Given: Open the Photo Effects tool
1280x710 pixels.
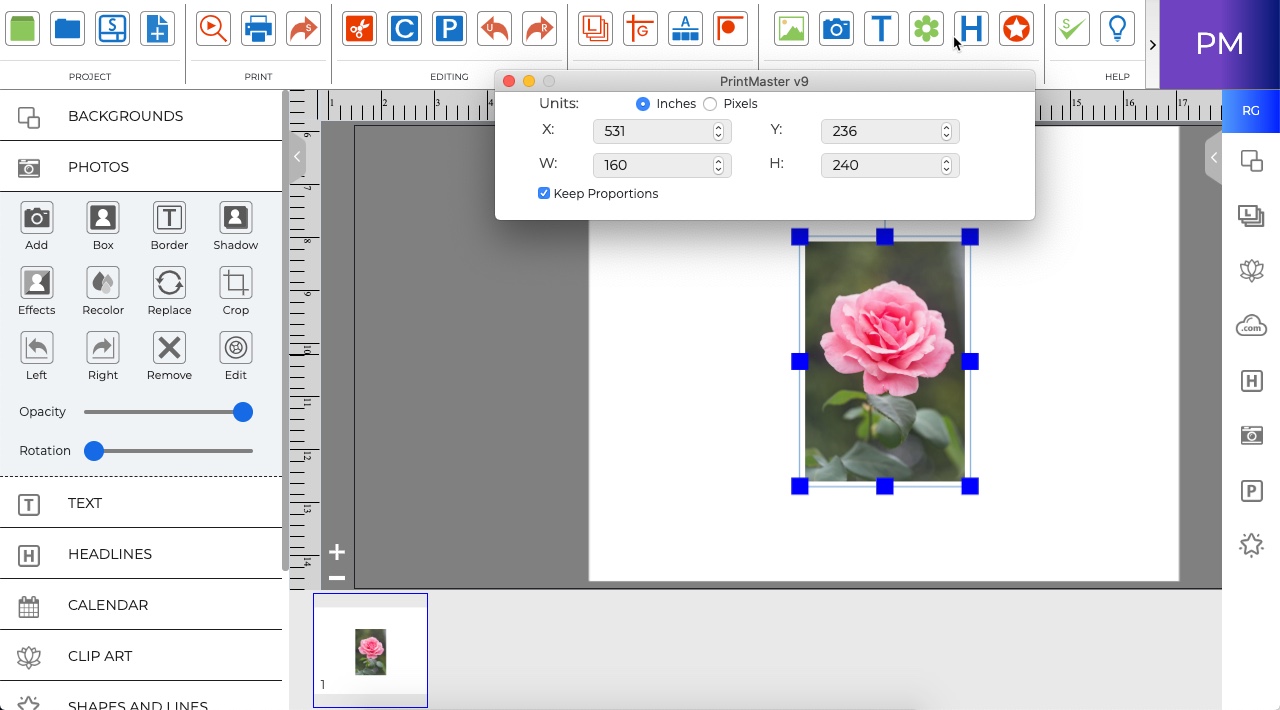Looking at the screenshot, I should [x=36, y=290].
